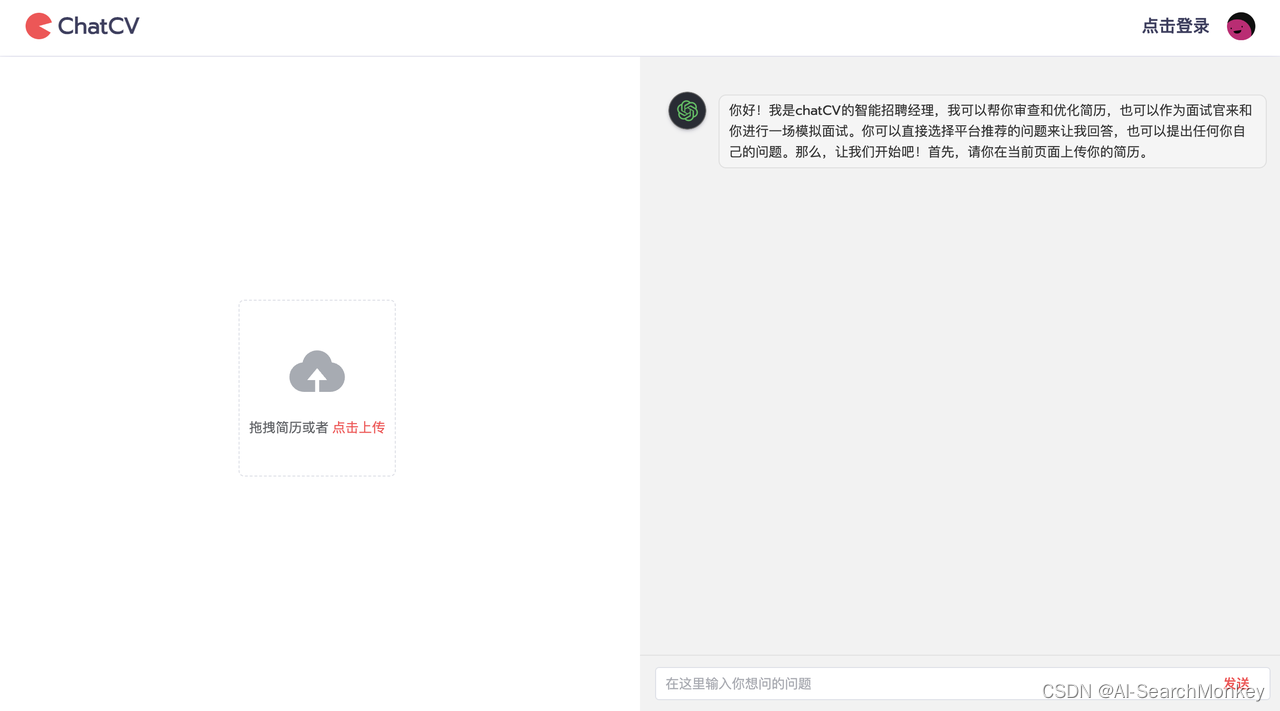Click the dashed resume drop zone
The width and height of the screenshot is (1280, 711).
pos(317,388)
